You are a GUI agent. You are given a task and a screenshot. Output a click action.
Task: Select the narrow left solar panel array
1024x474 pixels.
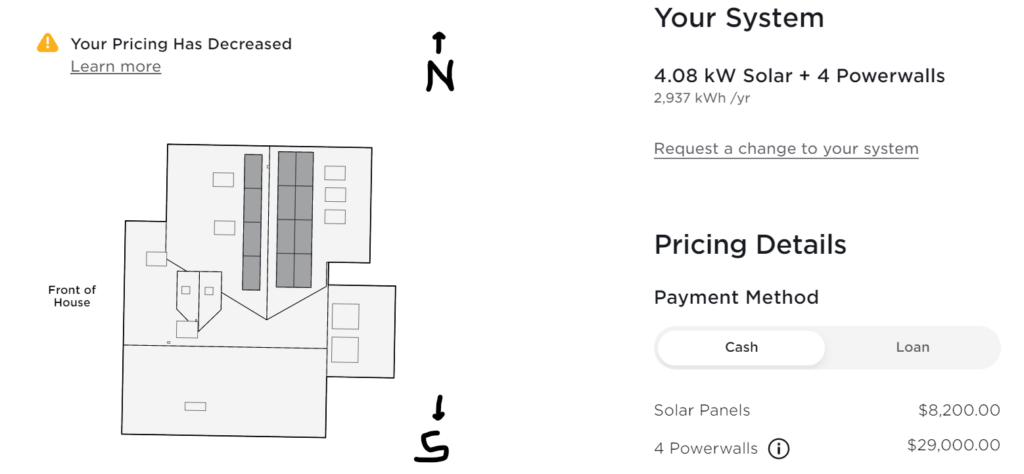click(x=253, y=221)
